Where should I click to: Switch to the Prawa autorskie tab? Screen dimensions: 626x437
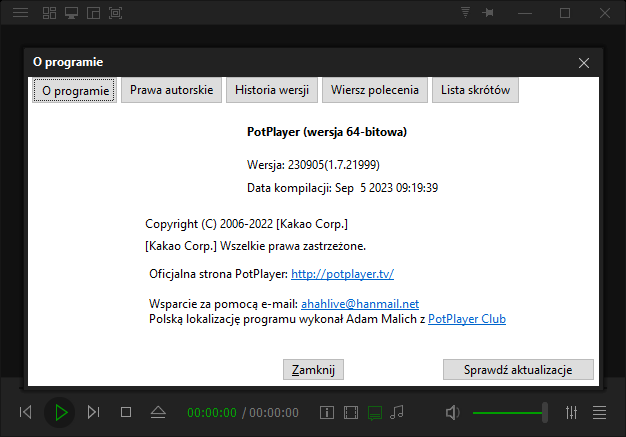171,90
